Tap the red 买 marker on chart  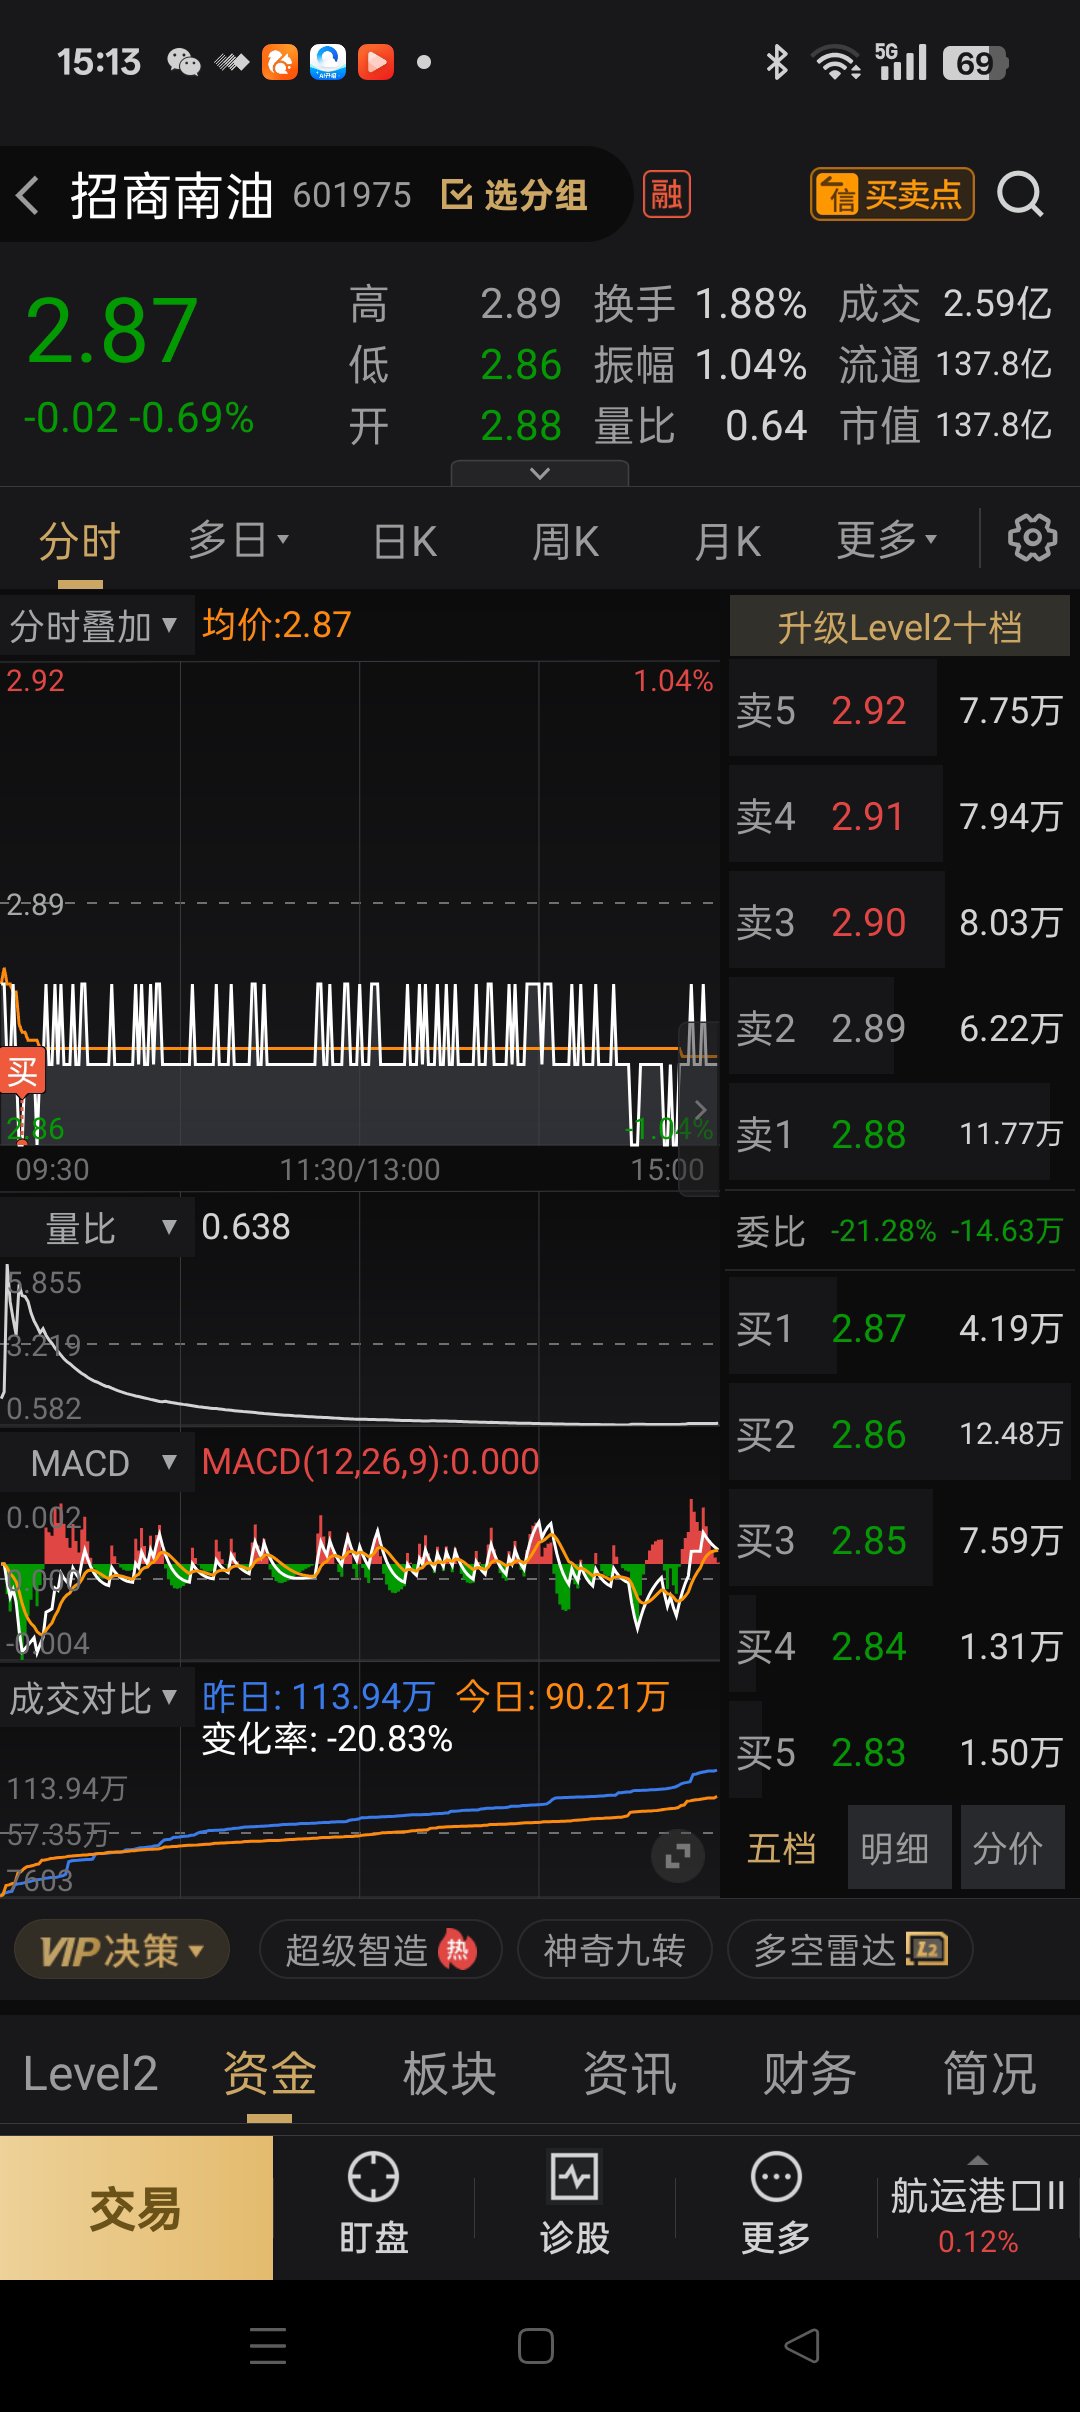[x=22, y=1072]
